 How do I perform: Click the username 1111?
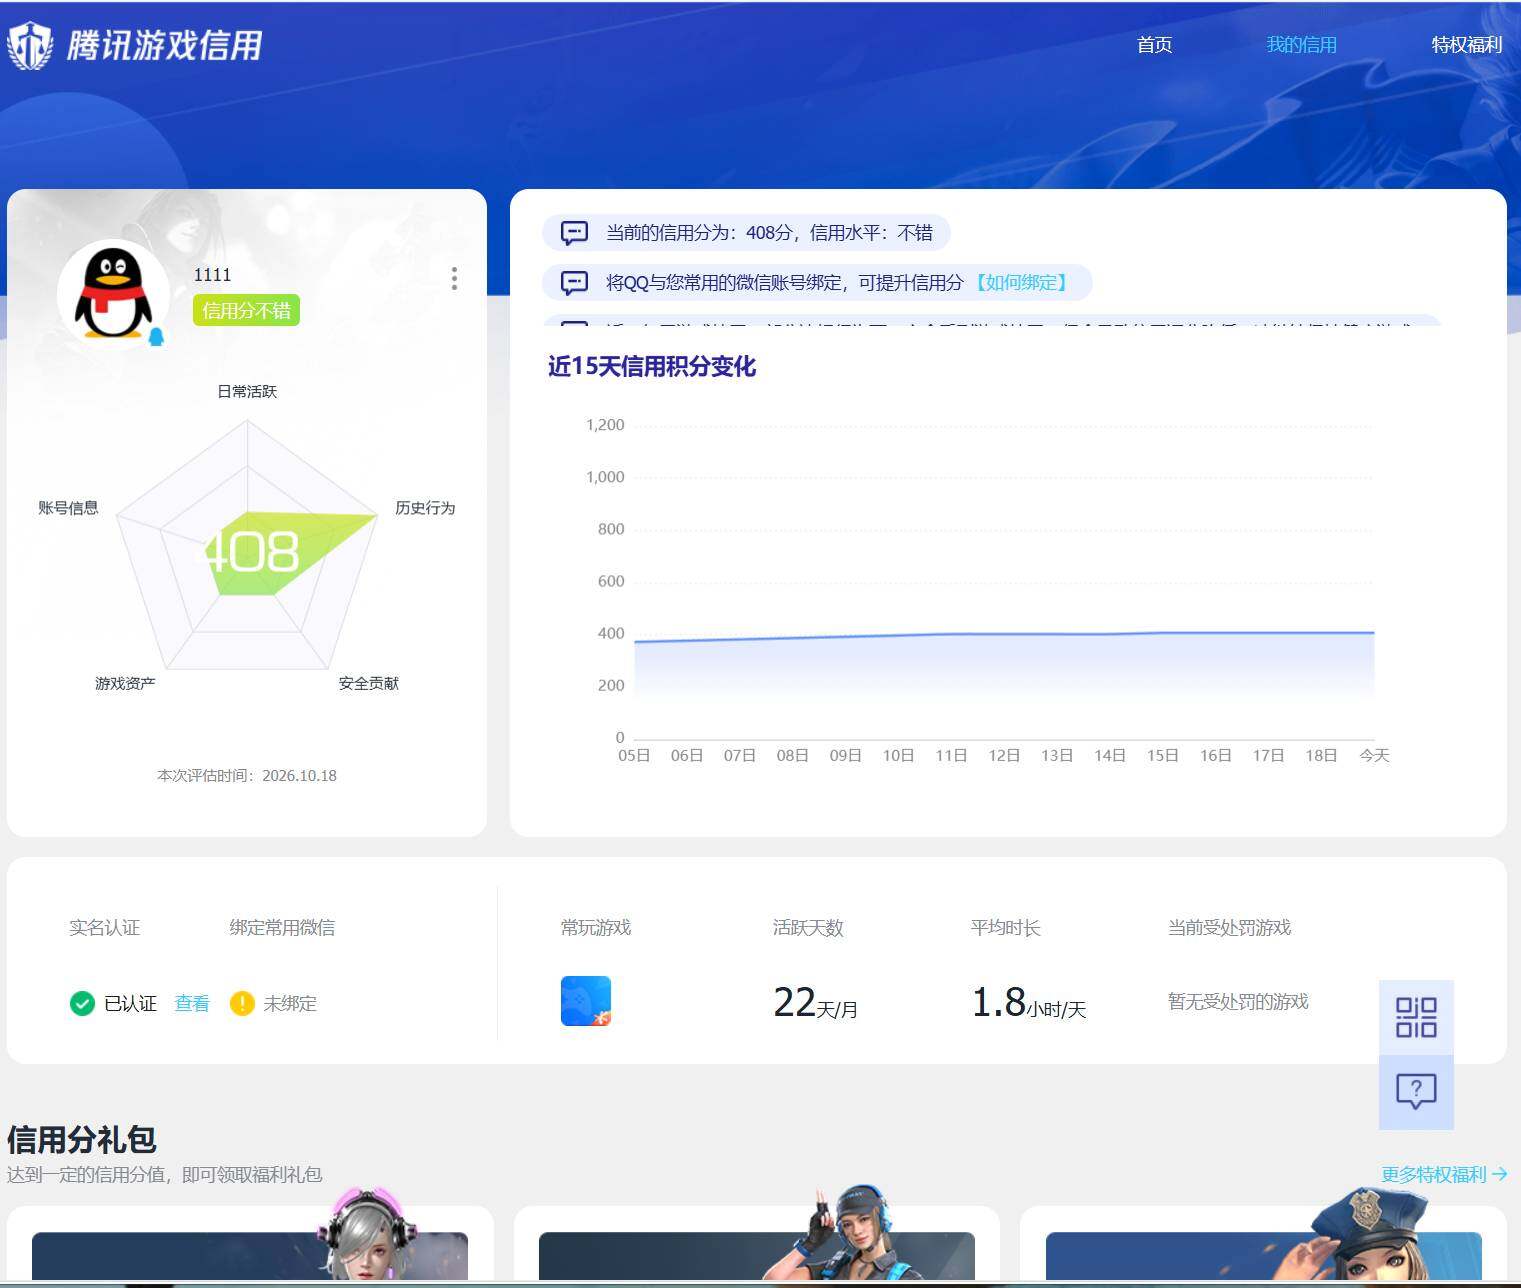coord(212,275)
